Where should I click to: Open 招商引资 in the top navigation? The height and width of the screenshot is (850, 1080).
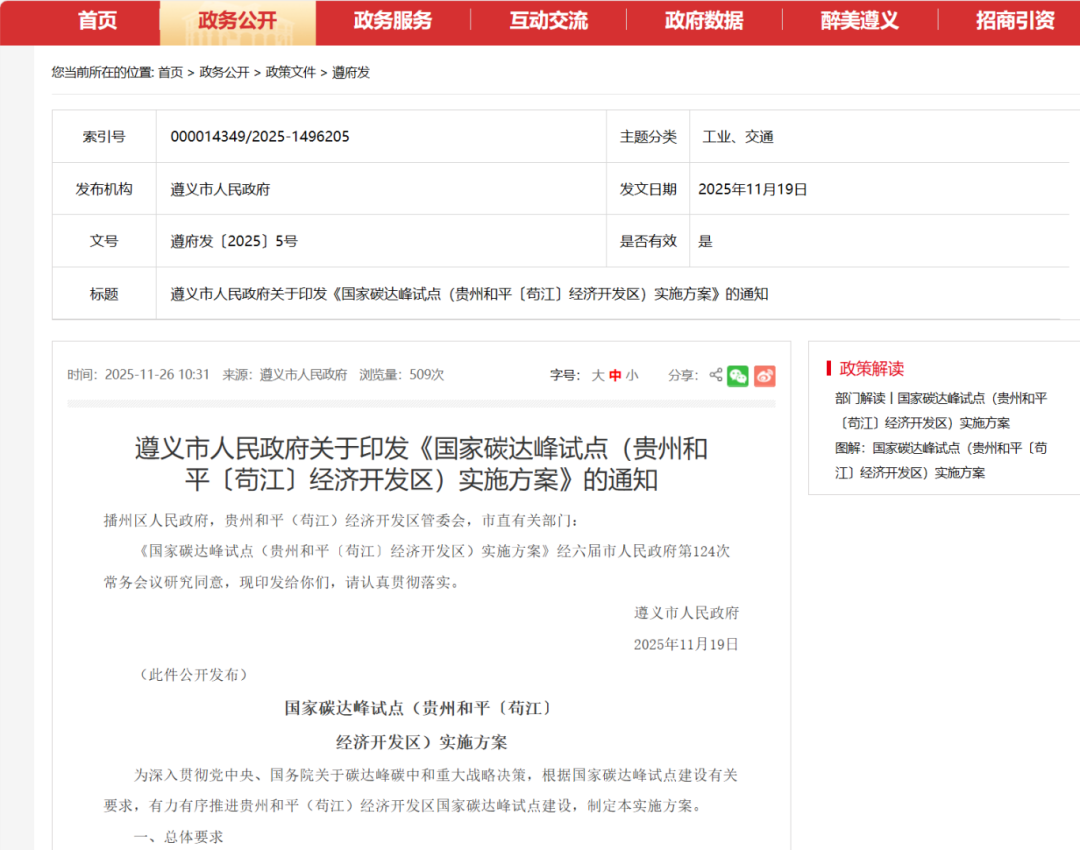[1014, 20]
